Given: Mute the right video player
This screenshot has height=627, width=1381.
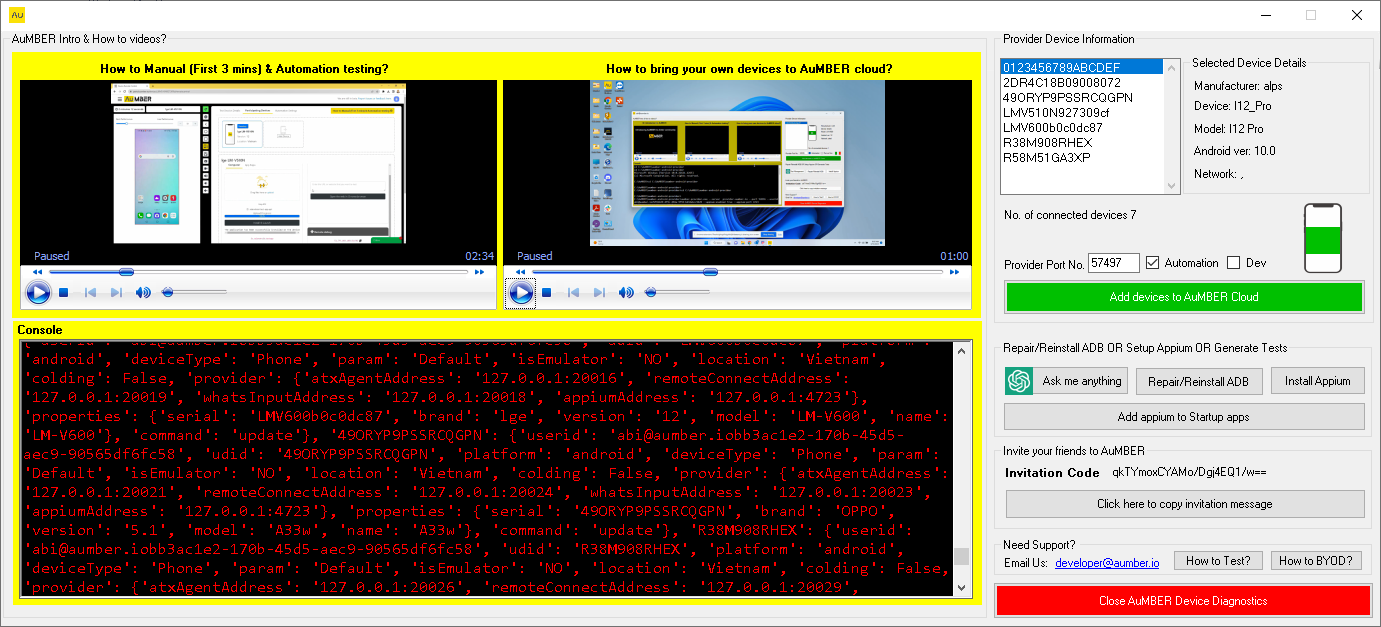Looking at the screenshot, I should click(x=626, y=293).
